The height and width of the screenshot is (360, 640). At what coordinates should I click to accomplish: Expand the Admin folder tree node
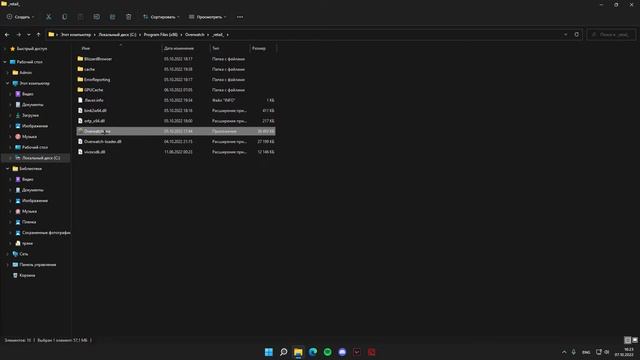(7, 73)
